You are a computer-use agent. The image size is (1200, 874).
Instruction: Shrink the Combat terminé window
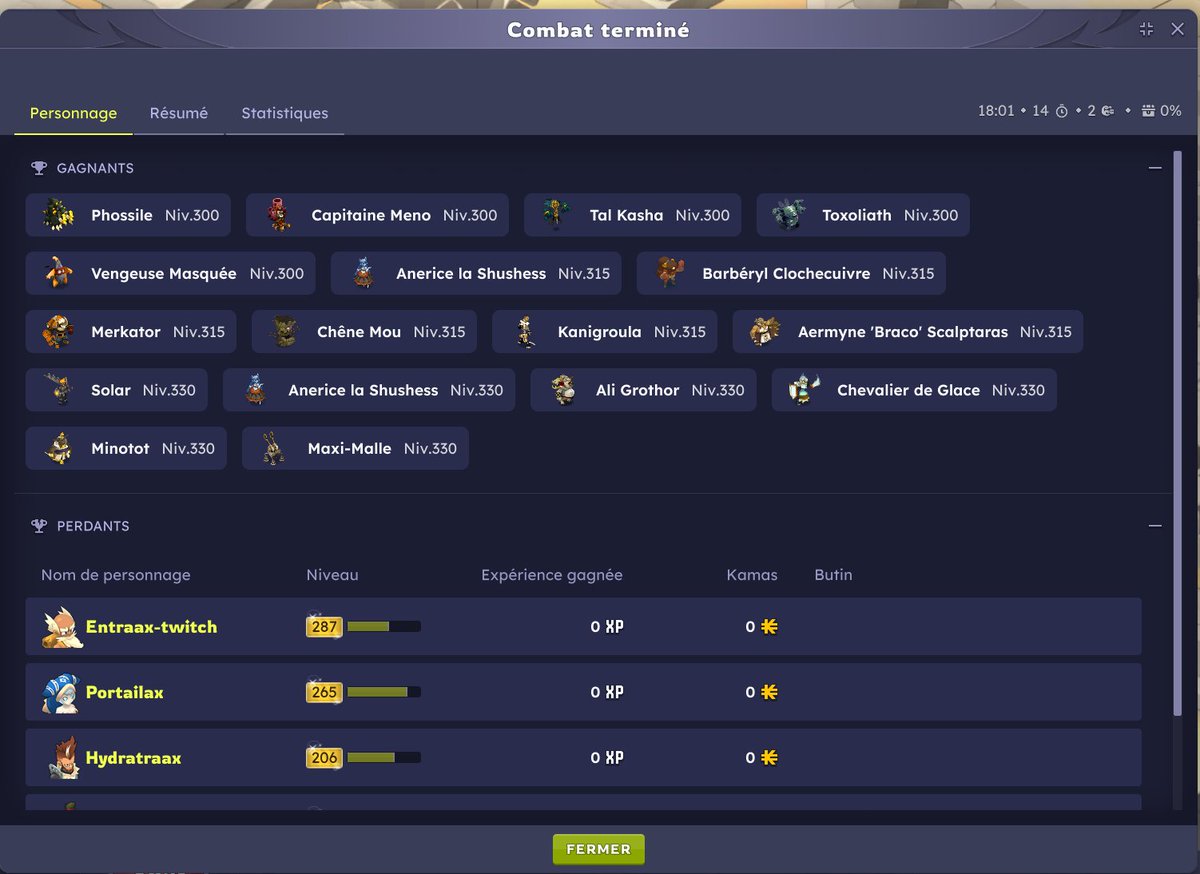coord(1147,29)
